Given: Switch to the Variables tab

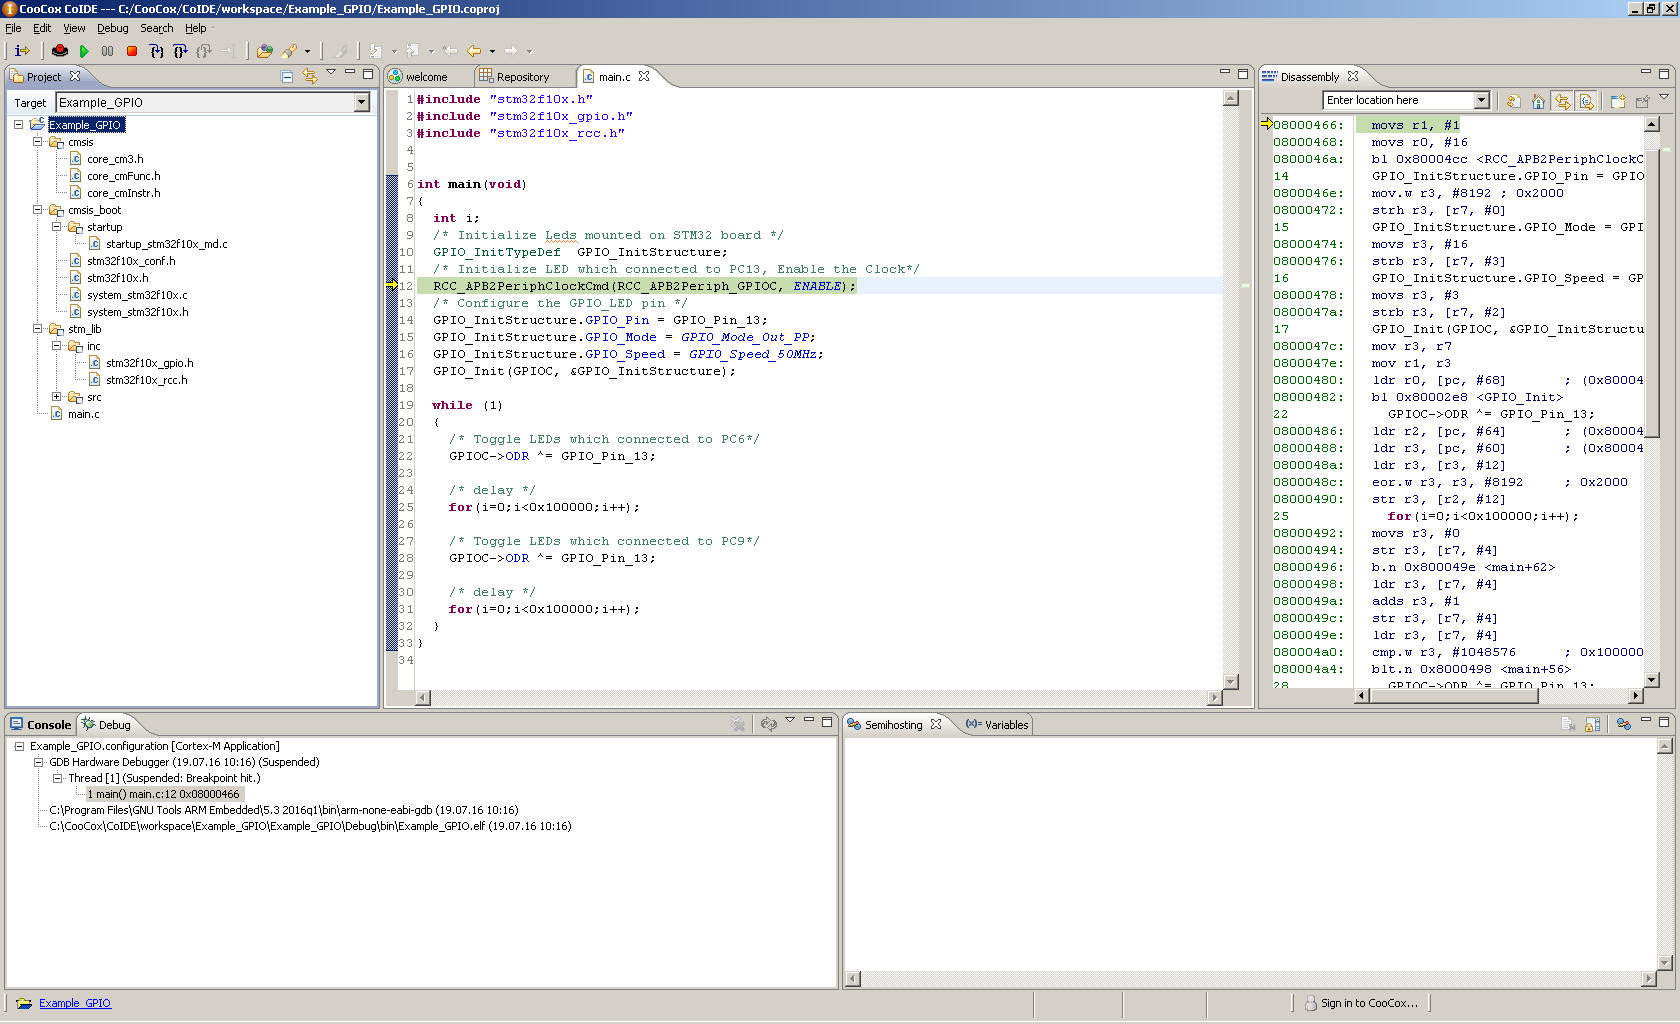Looking at the screenshot, I should click(x=997, y=725).
